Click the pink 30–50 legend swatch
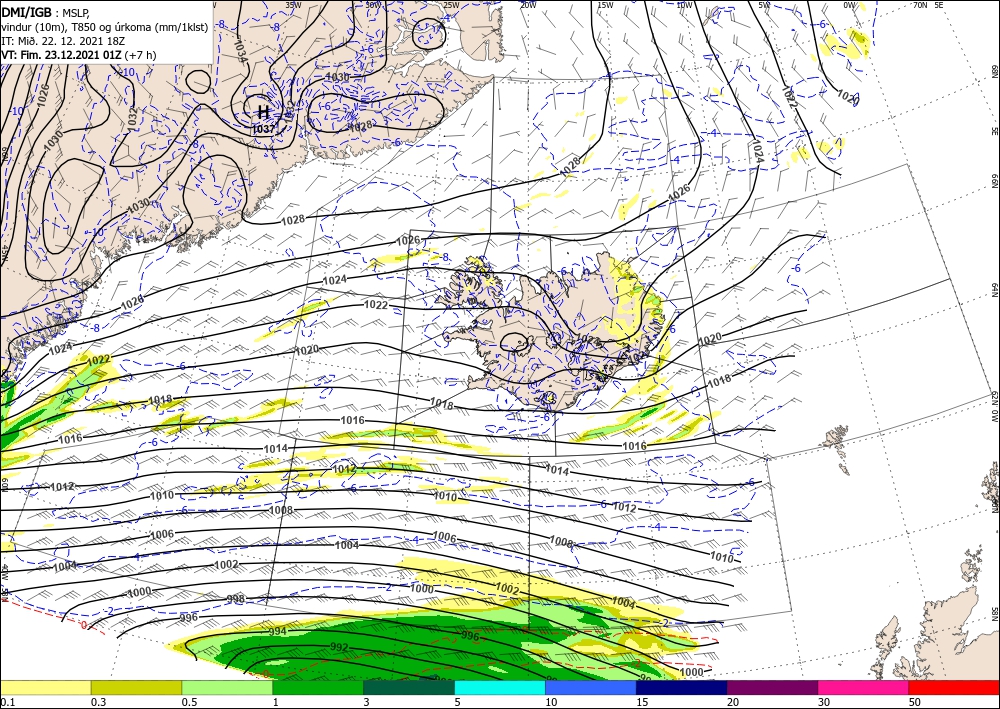1000x709 pixels. coord(864,687)
